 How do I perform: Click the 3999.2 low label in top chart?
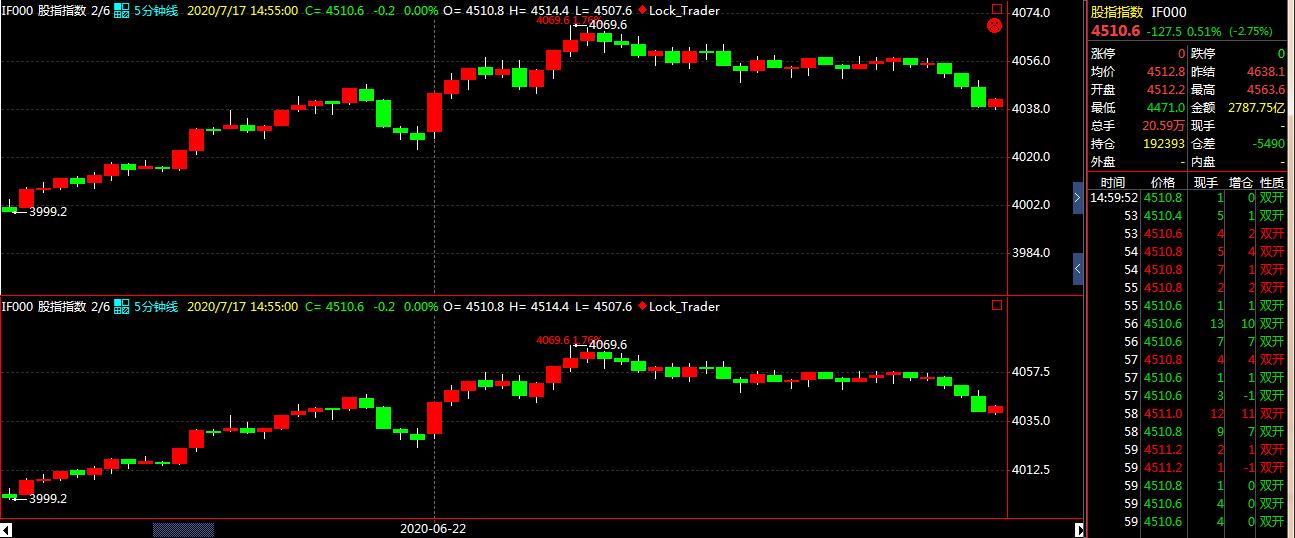48,212
